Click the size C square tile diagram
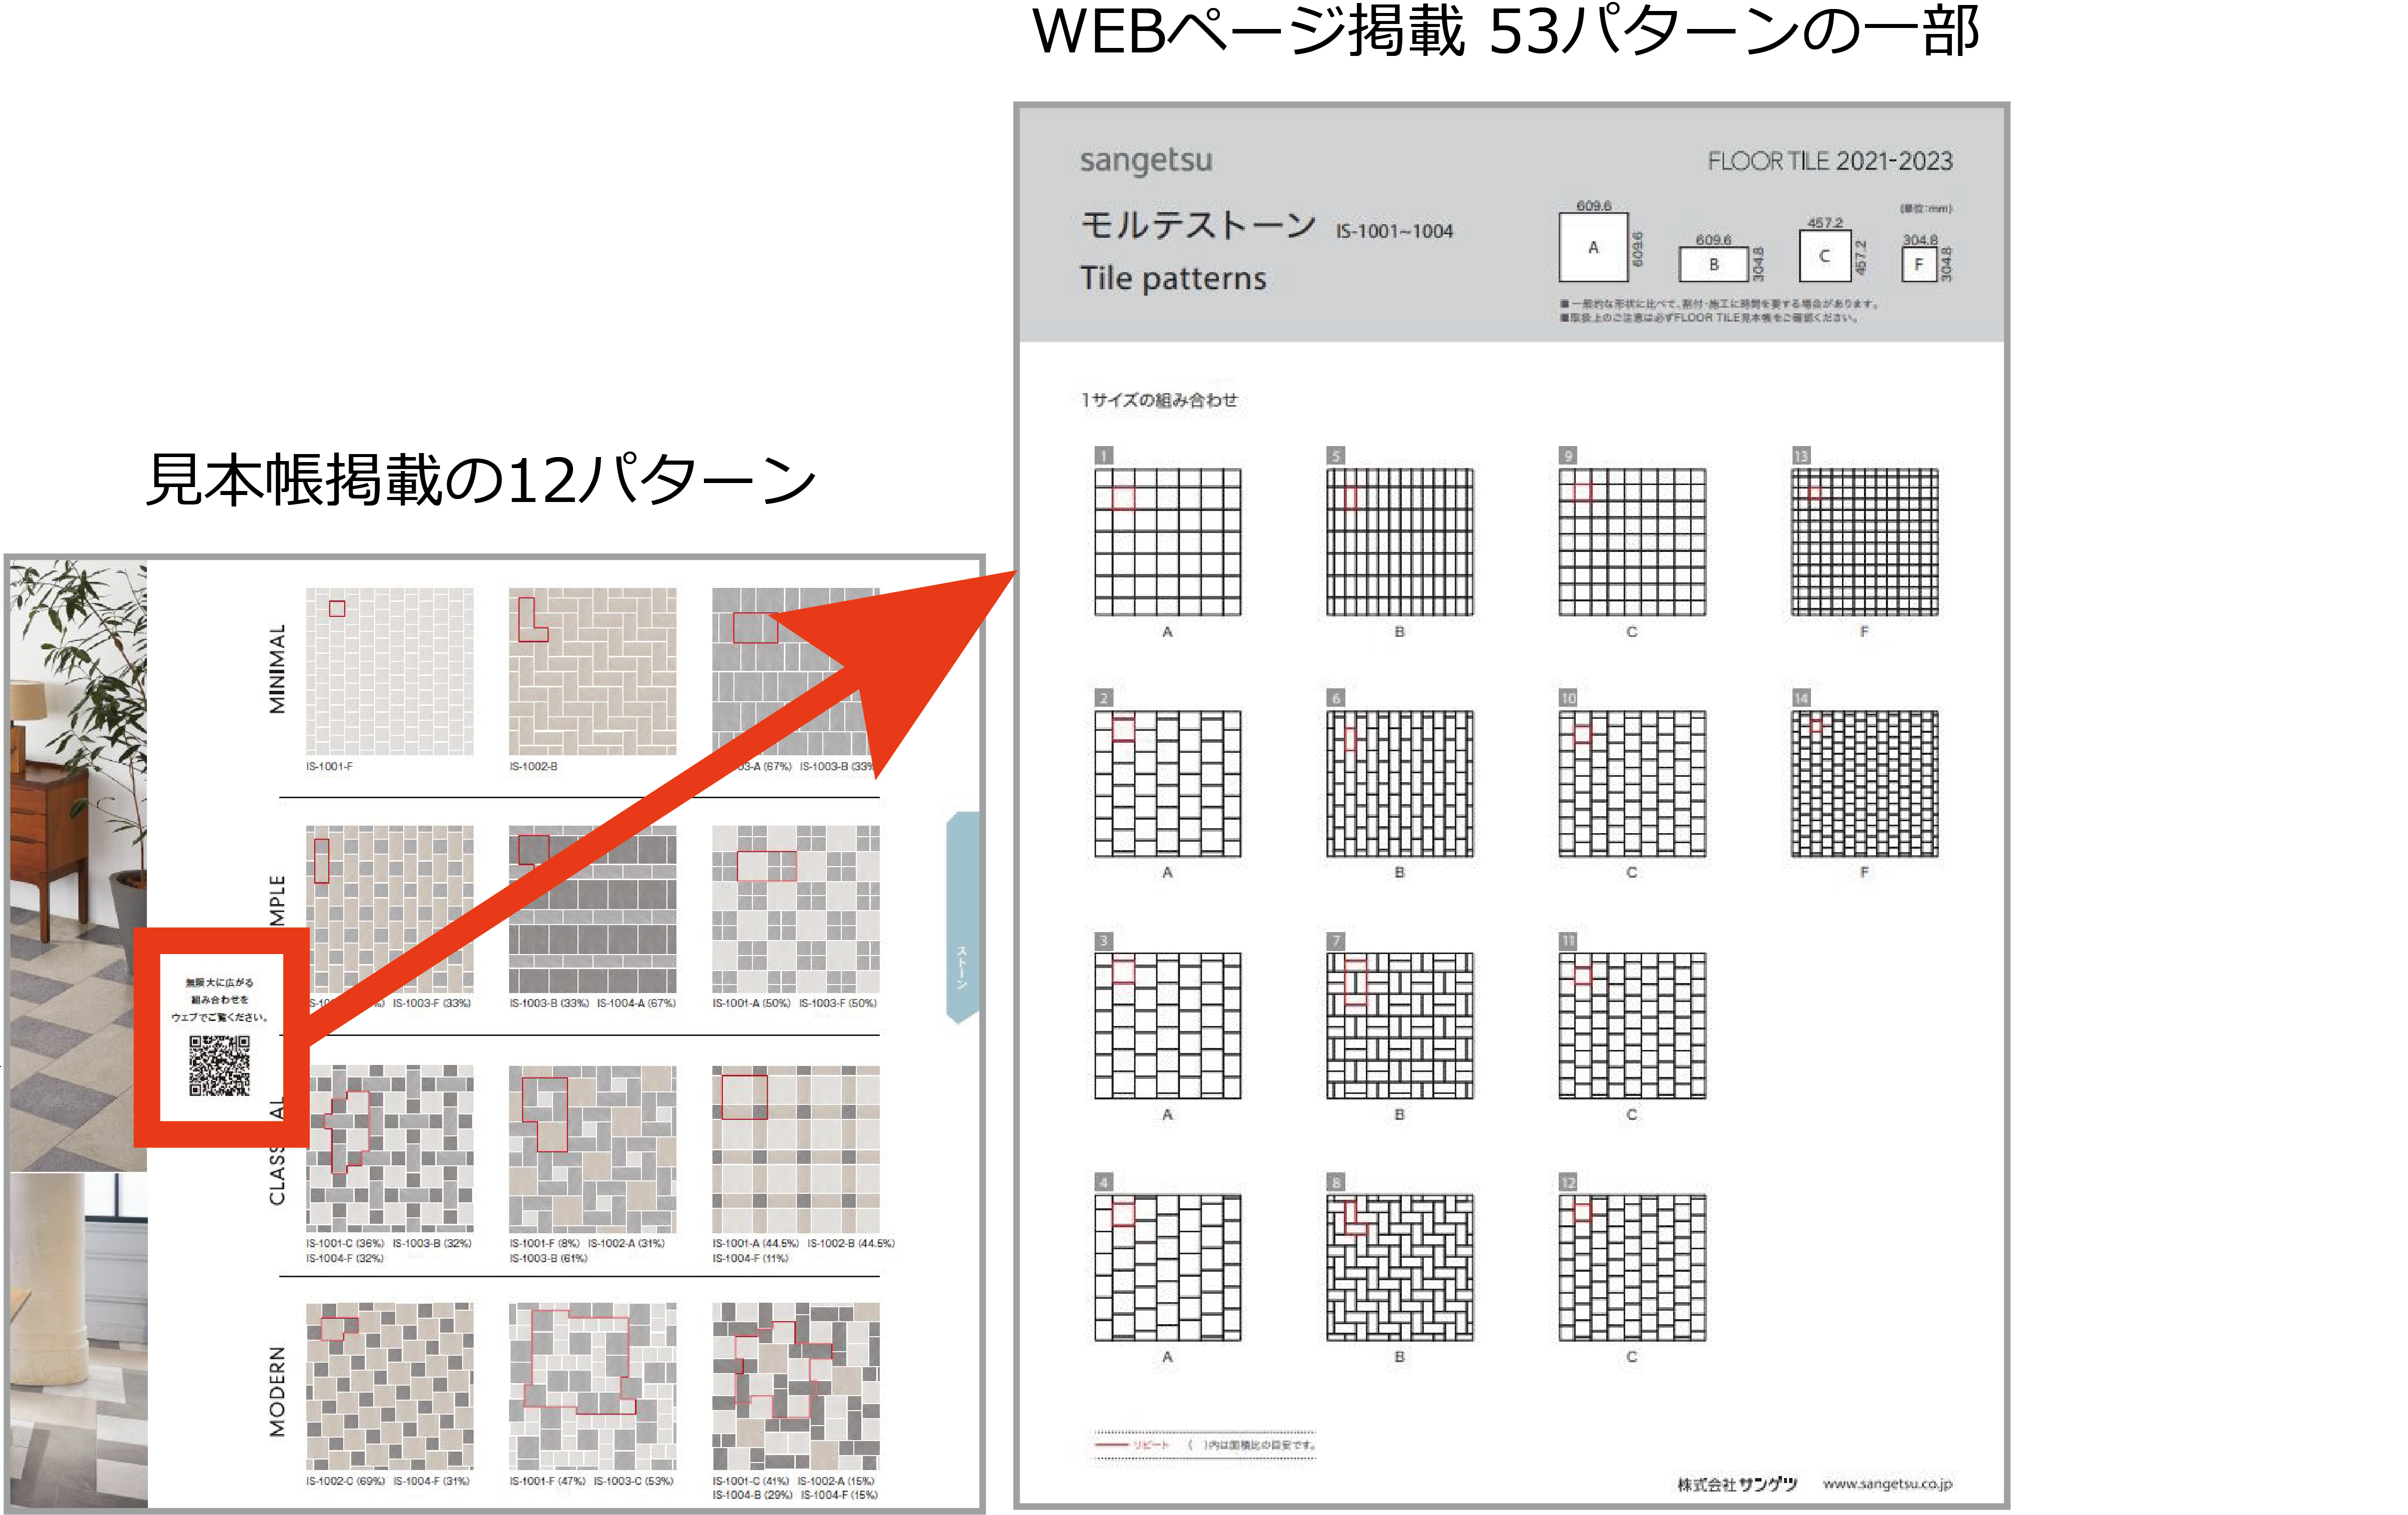This screenshot has width=2408, height=1515. coord(1825,256)
